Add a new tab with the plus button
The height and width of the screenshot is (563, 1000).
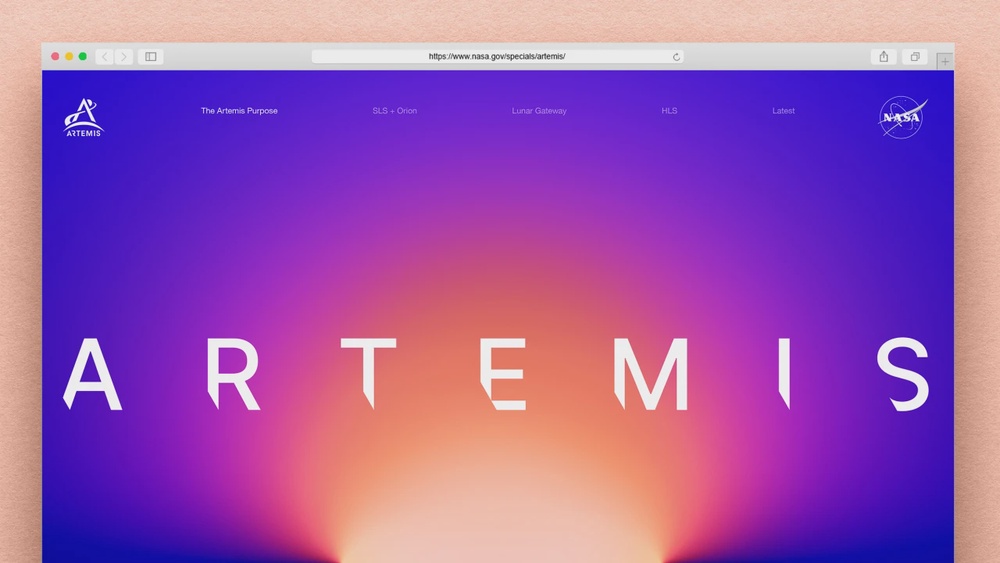[944, 62]
